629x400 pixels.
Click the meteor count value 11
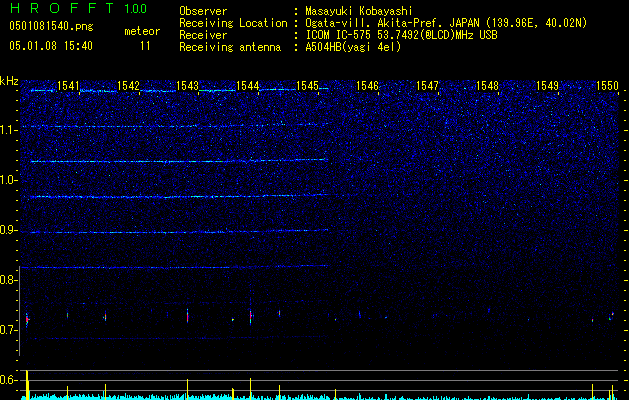click(x=145, y=46)
